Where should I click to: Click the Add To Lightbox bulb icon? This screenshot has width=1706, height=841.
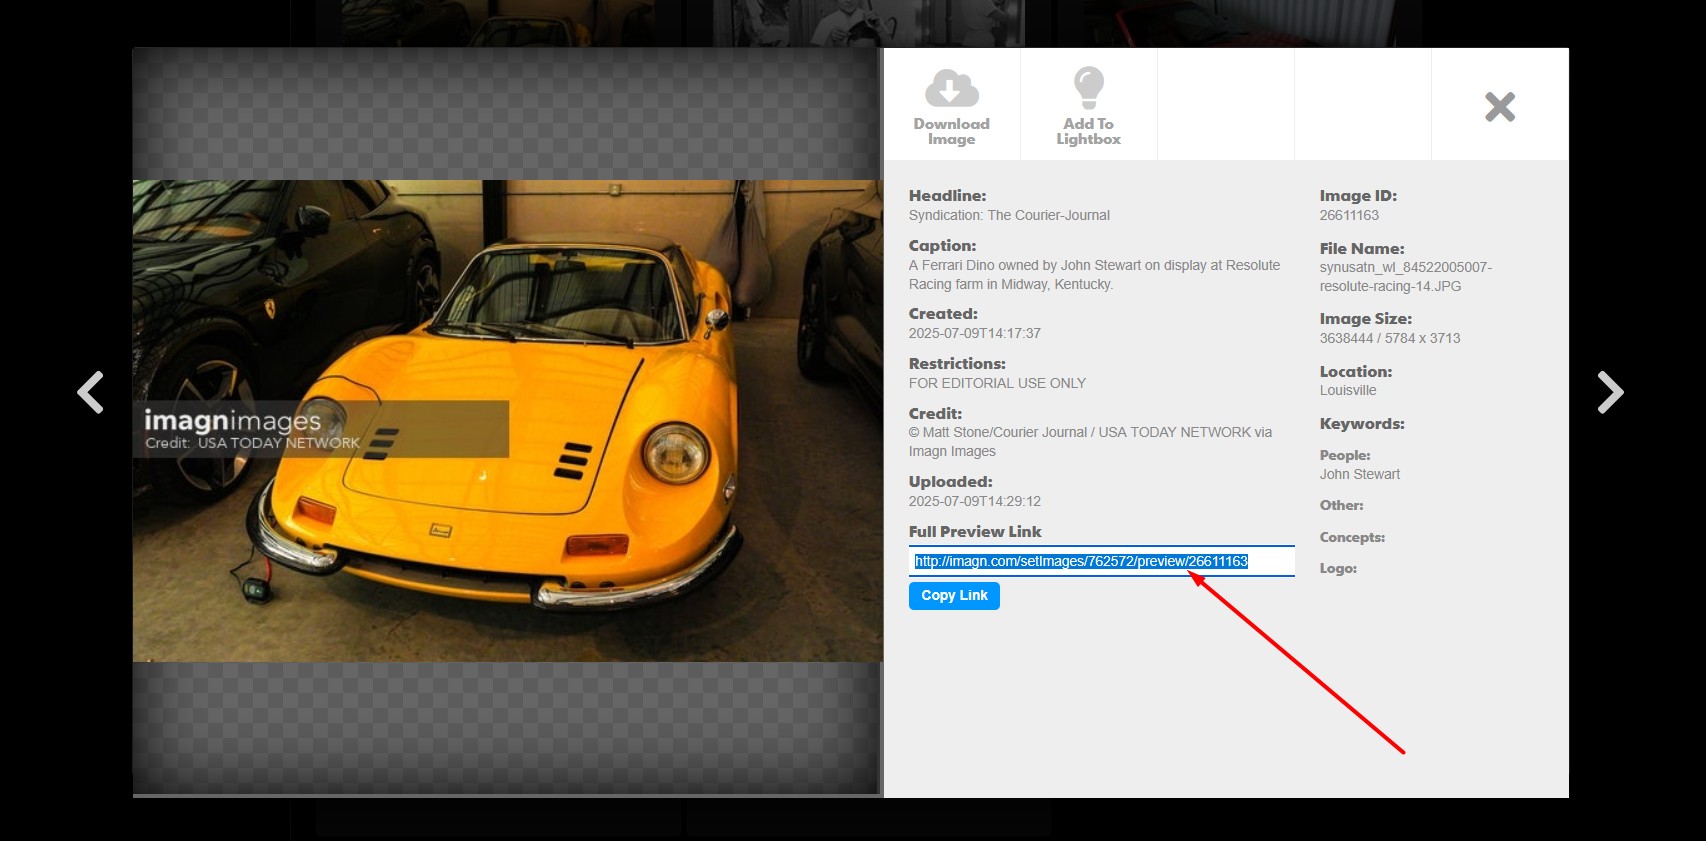pos(1088,88)
